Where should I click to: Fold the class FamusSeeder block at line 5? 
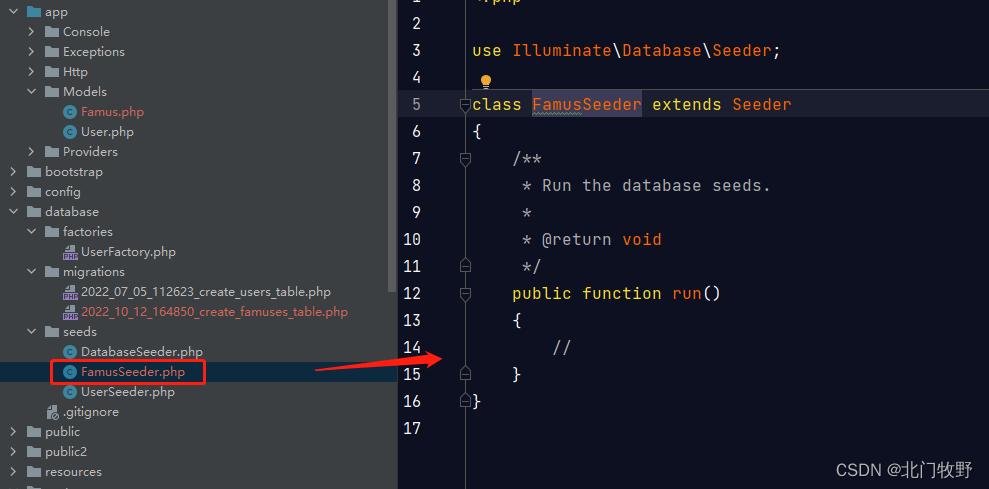pyautogui.click(x=465, y=105)
